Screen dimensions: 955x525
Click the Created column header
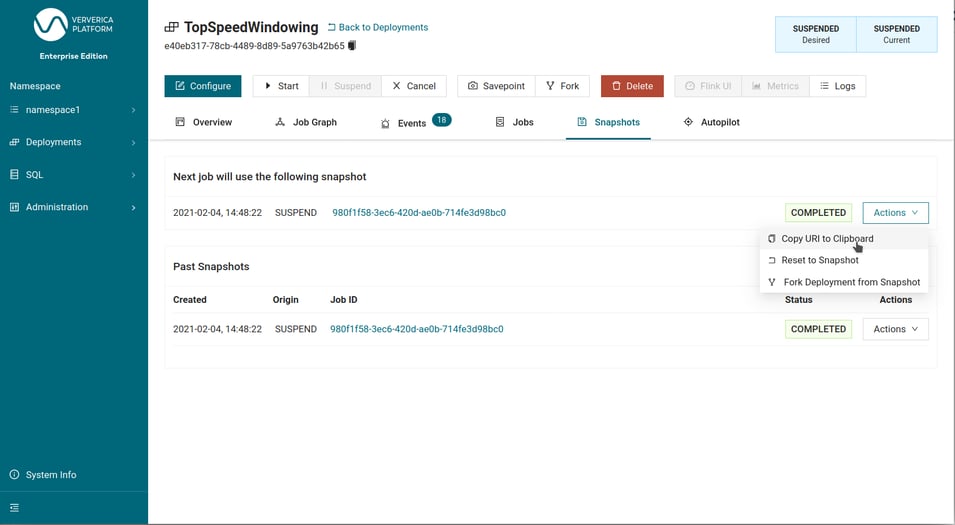click(x=189, y=300)
